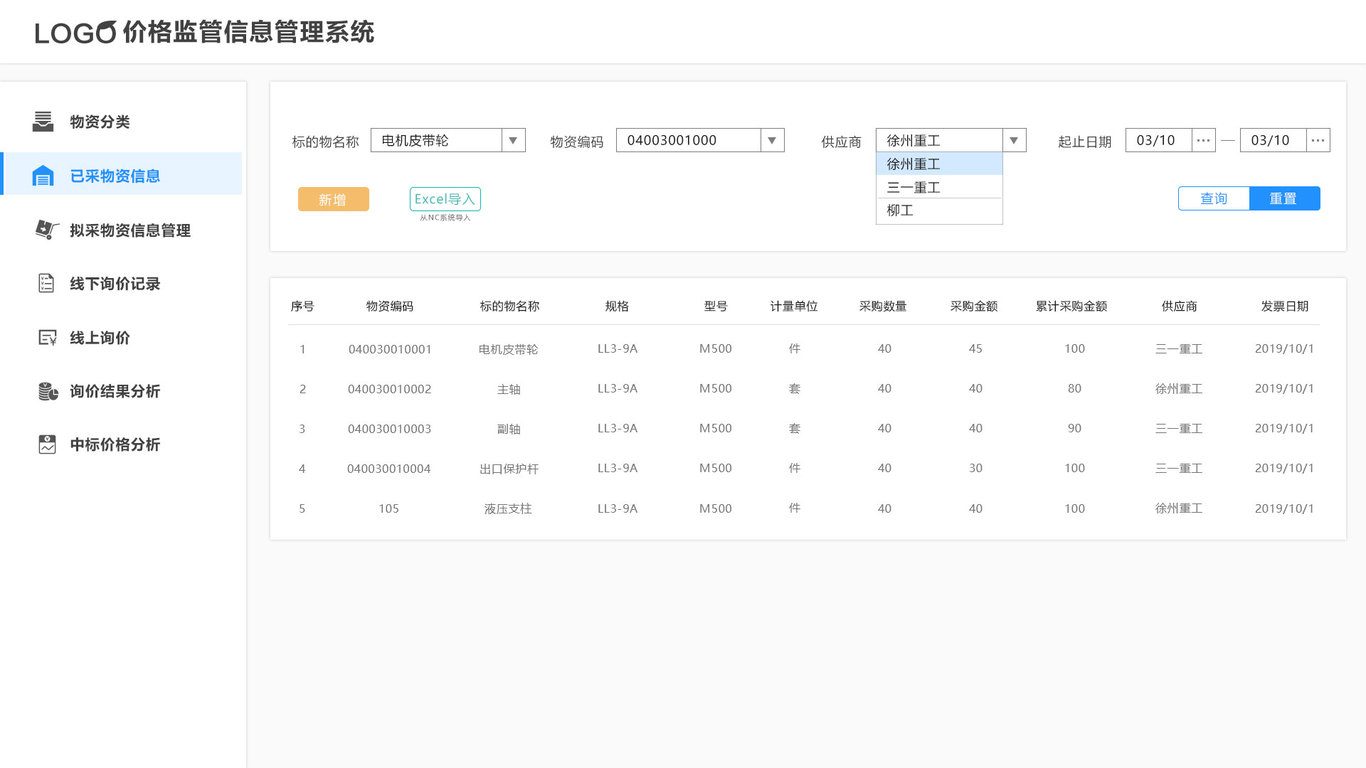Click the 线上询价 icon
This screenshot has height=768, width=1366.
[x=47, y=338]
